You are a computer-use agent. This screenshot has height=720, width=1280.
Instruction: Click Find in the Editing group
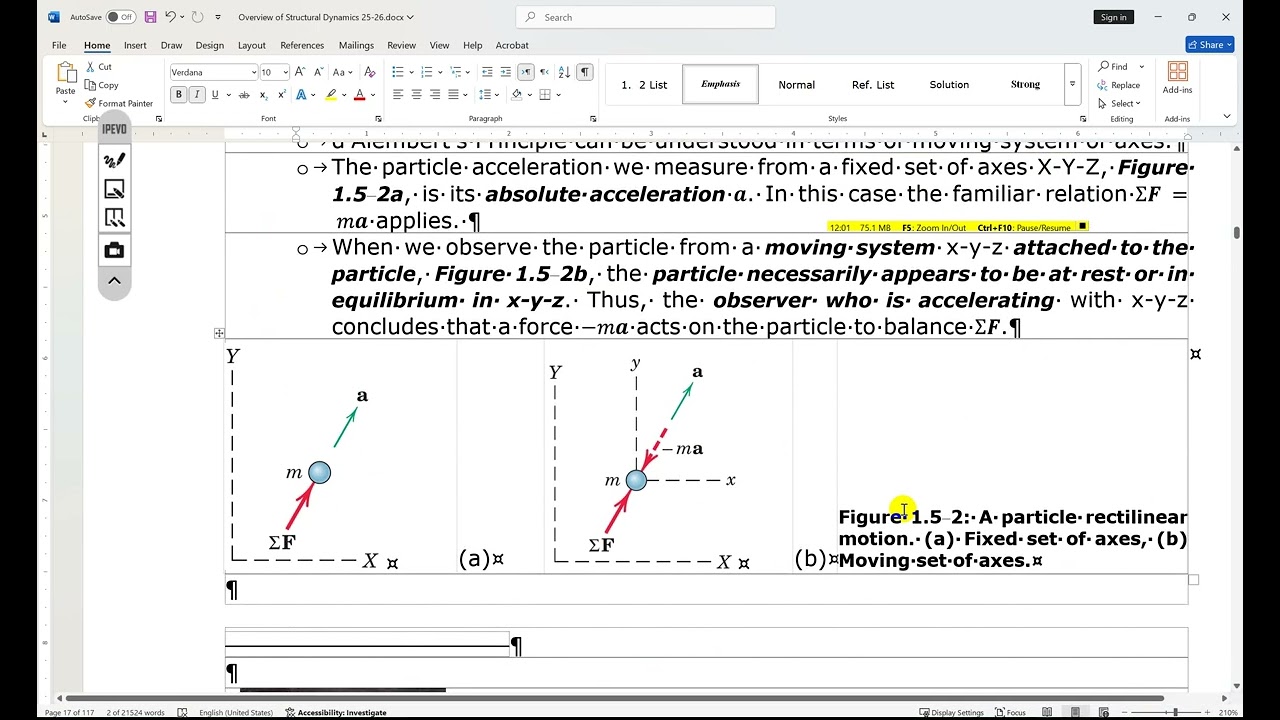coord(1112,67)
